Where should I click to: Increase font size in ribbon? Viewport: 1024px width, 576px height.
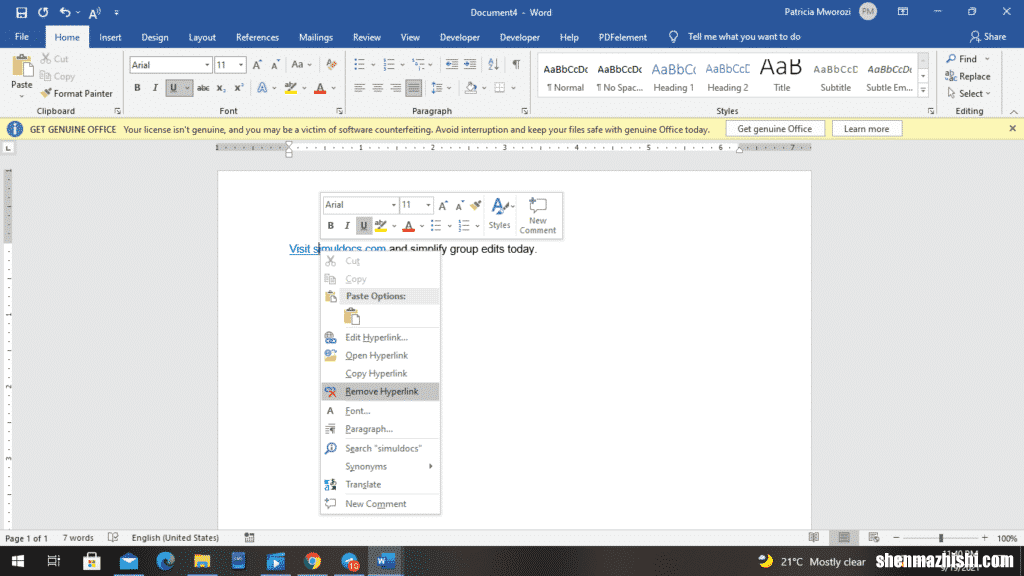click(257, 65)
